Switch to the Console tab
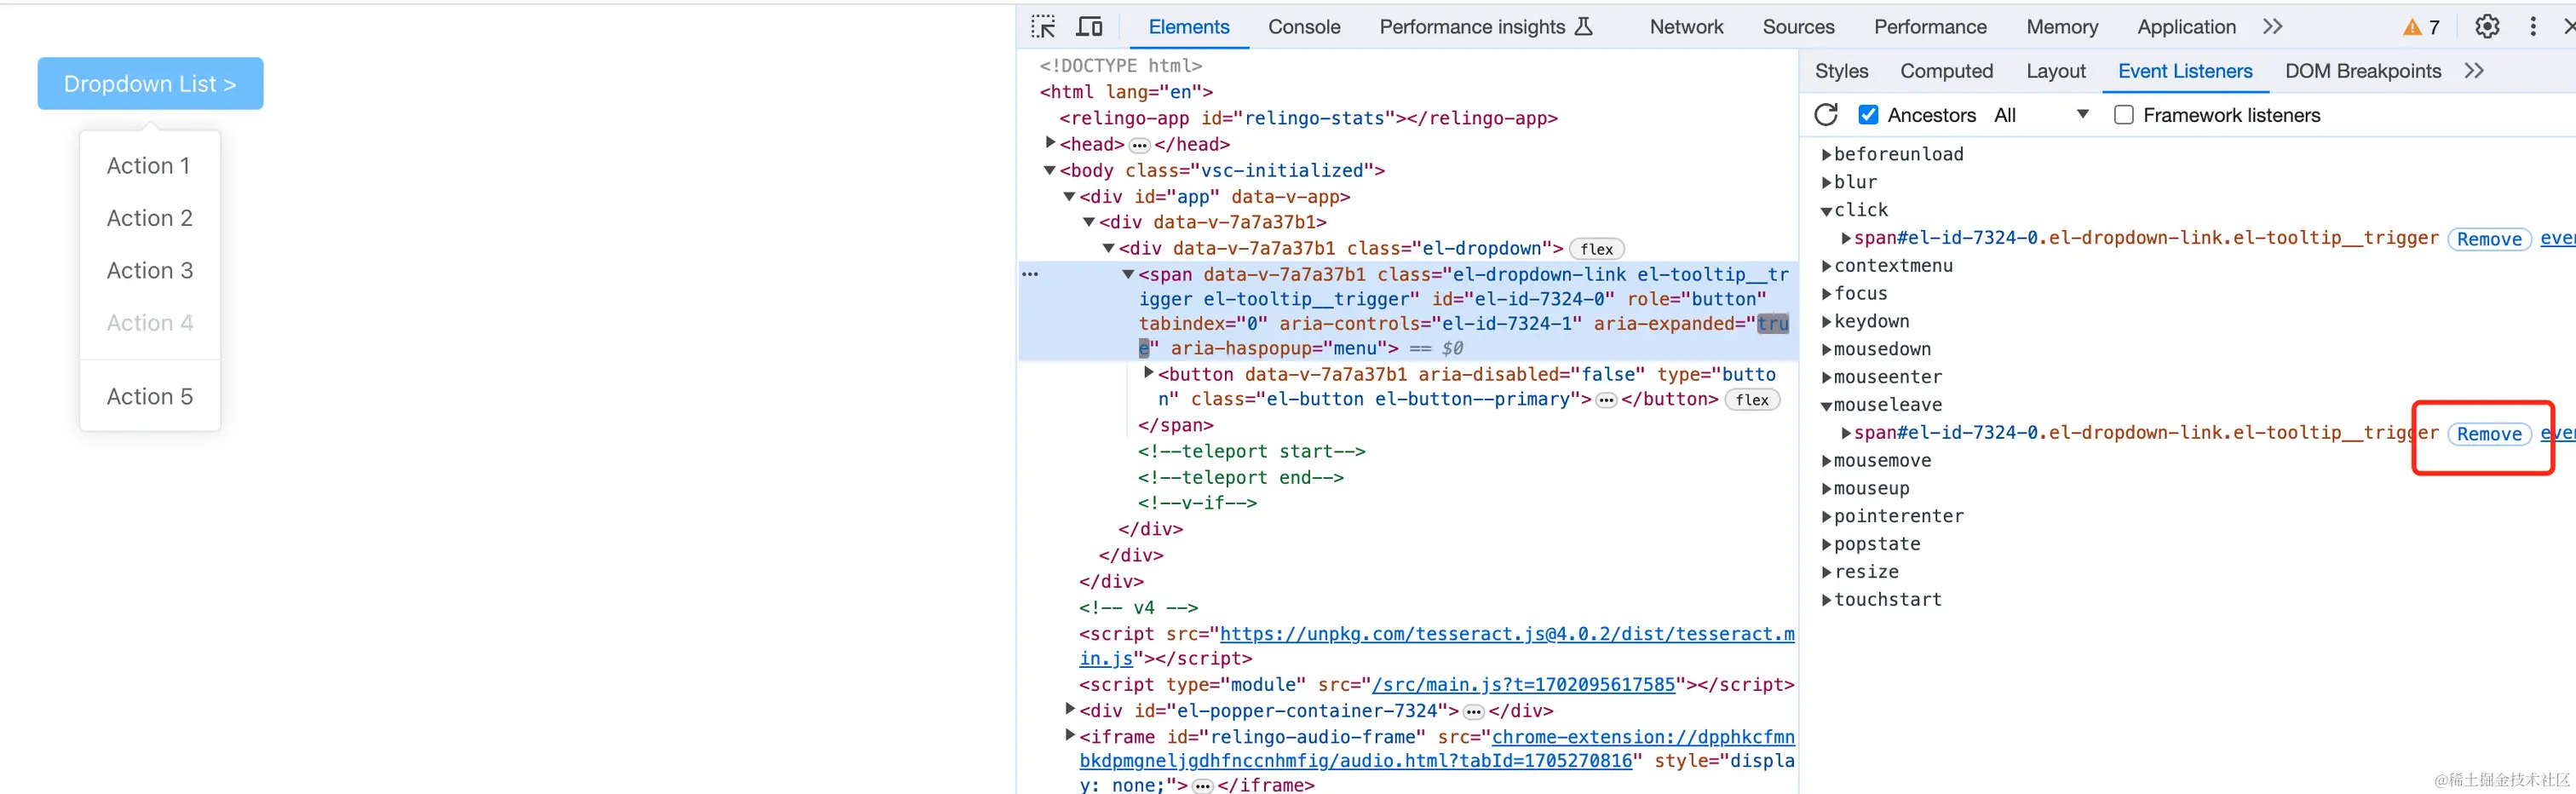Viewport: 2576px width, 794px height. pos(1304,27)
